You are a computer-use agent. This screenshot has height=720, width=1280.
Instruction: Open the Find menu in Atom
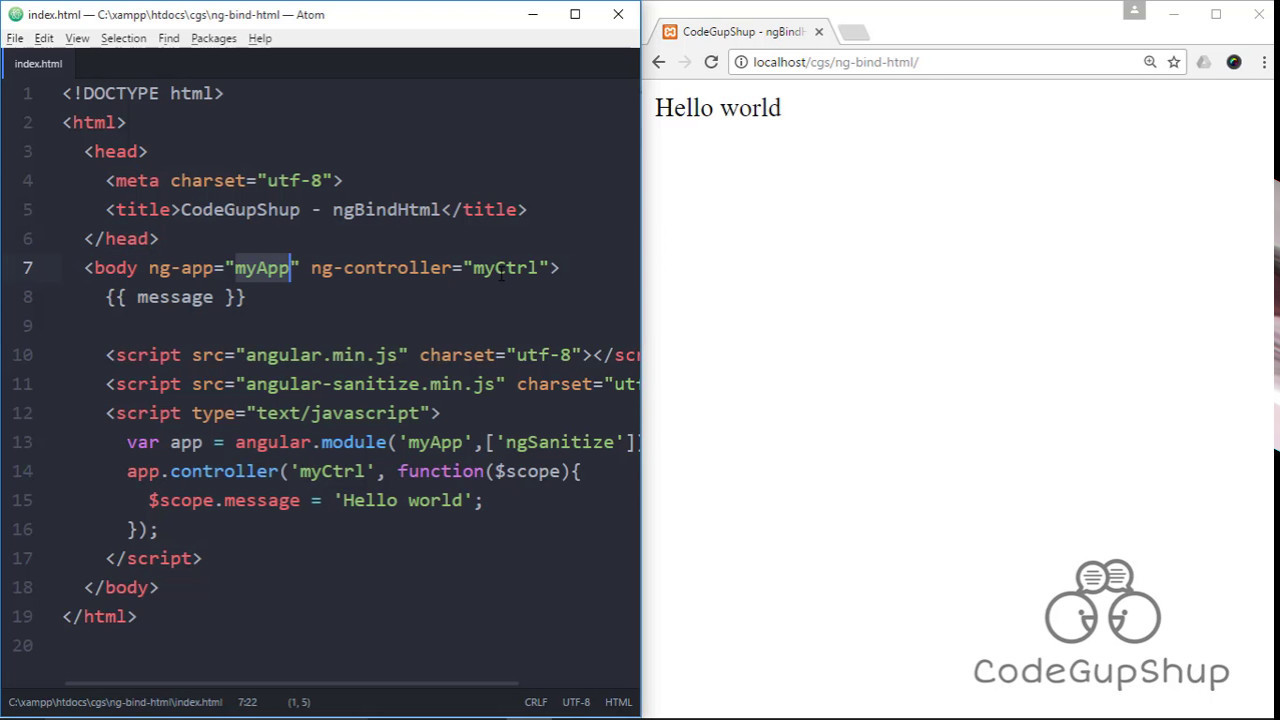(169, 38)
